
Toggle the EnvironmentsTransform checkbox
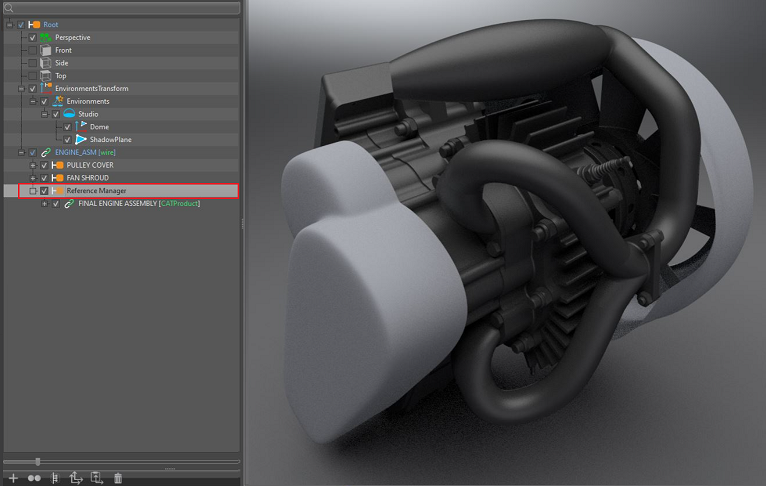33,88
